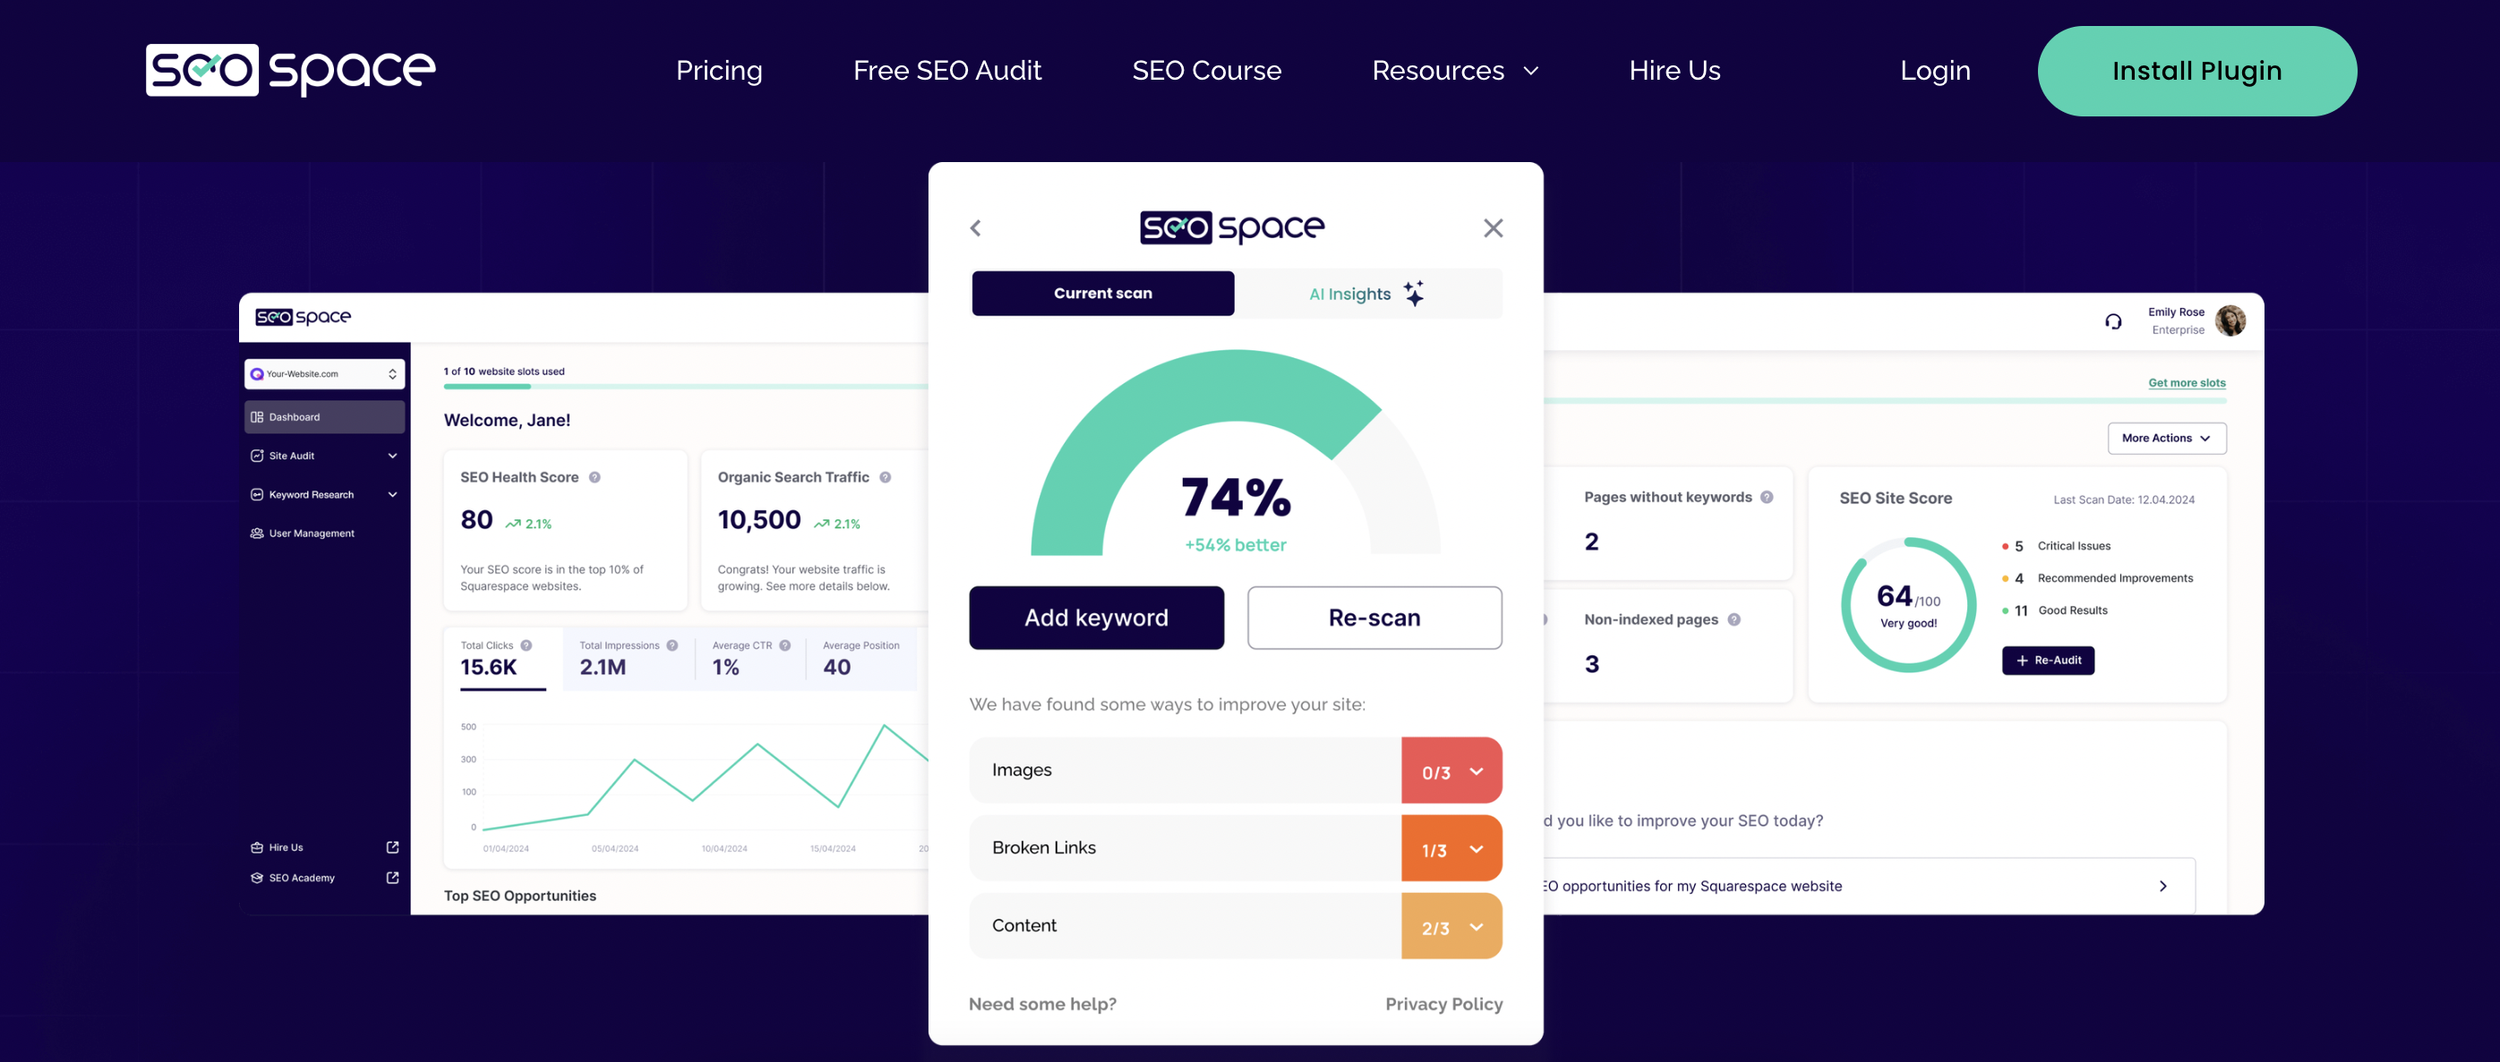Expand Keyword Research sidebar item
The height and width of the screenshot is (1062, 2500).
pyautogui.click(x=324, y=495)
